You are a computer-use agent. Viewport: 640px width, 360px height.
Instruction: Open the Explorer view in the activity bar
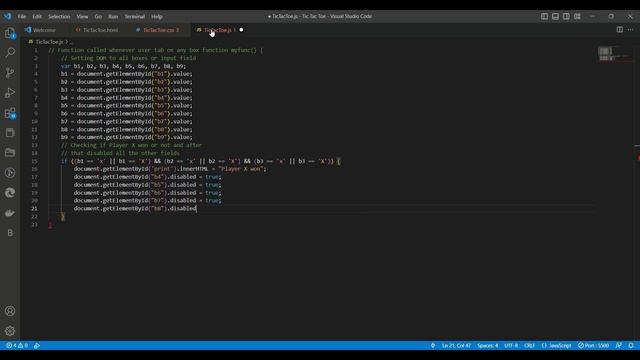tap(10, 33)
